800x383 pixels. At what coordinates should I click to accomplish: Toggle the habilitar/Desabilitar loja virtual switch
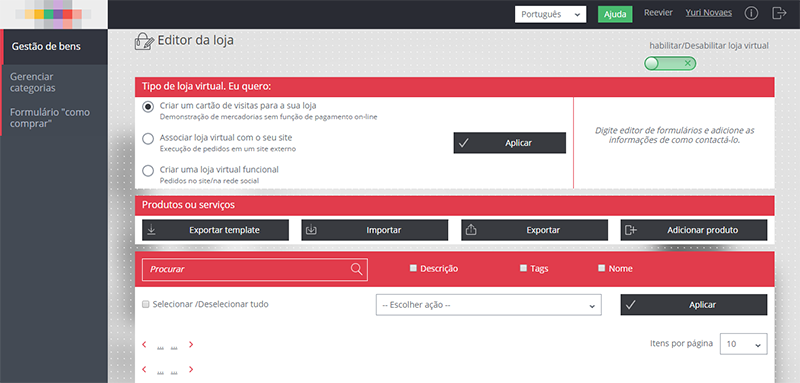click(x=670, y=63)
